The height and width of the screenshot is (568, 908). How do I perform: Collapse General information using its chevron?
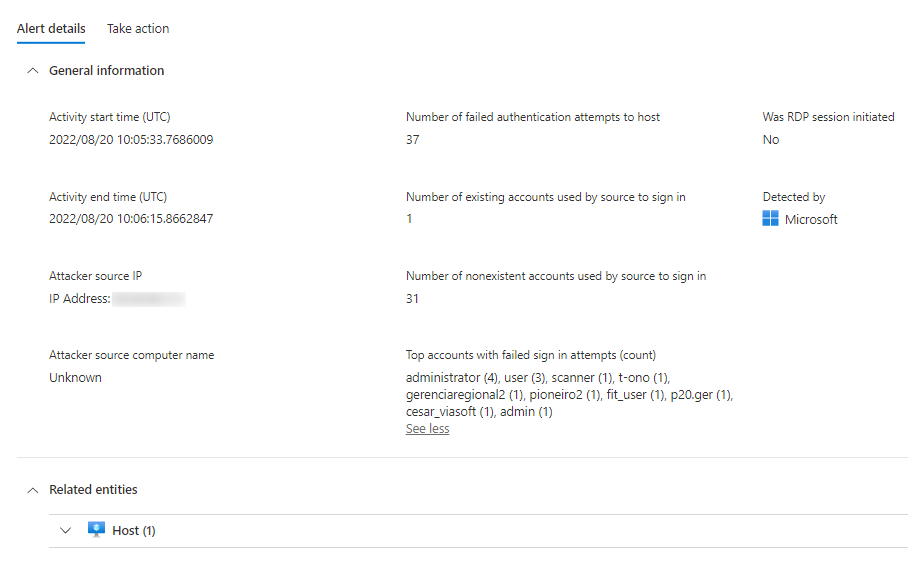coord(32,71)
